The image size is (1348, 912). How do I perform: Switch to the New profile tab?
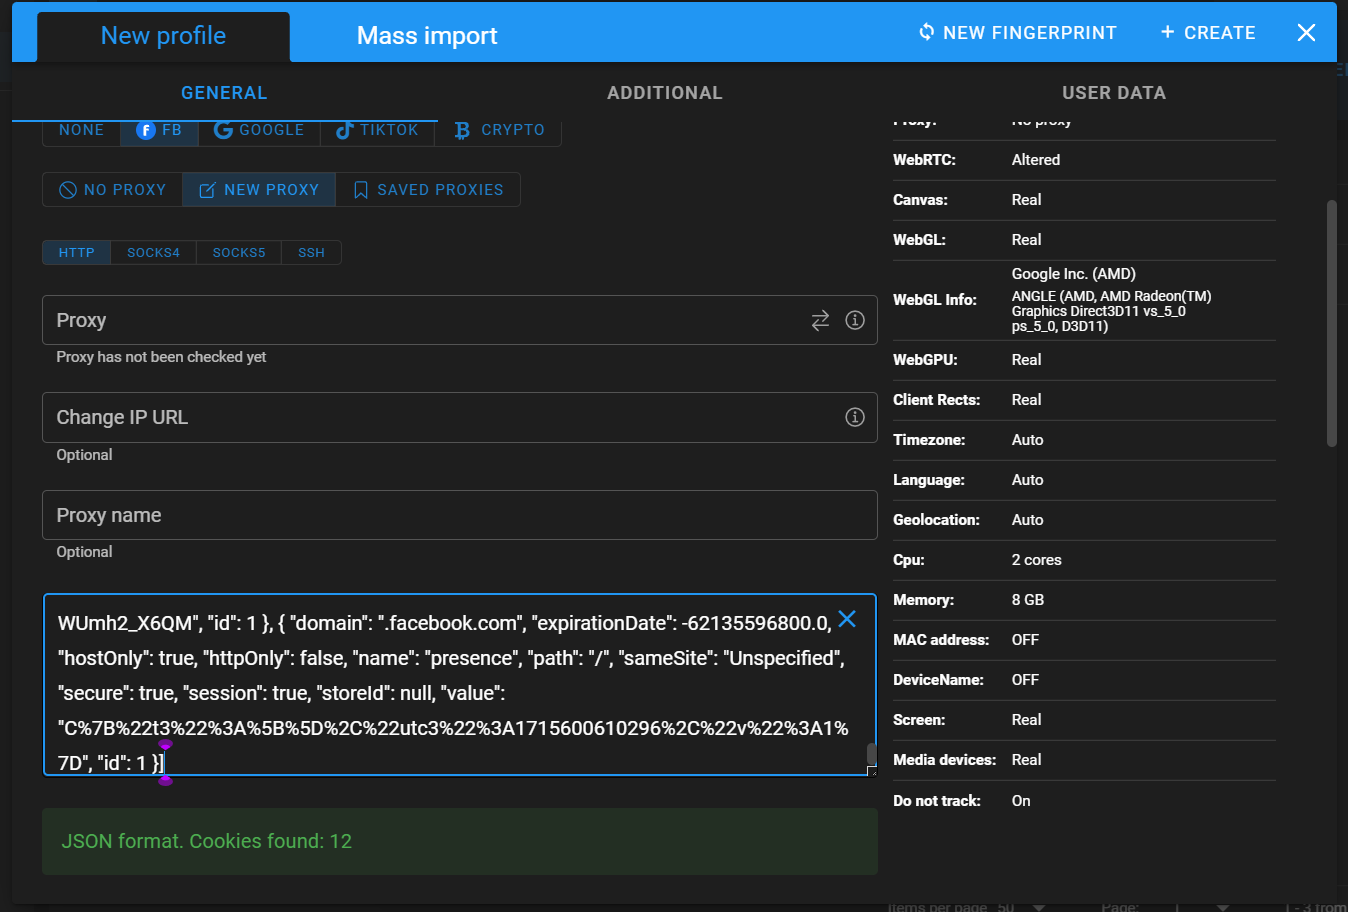164,36
